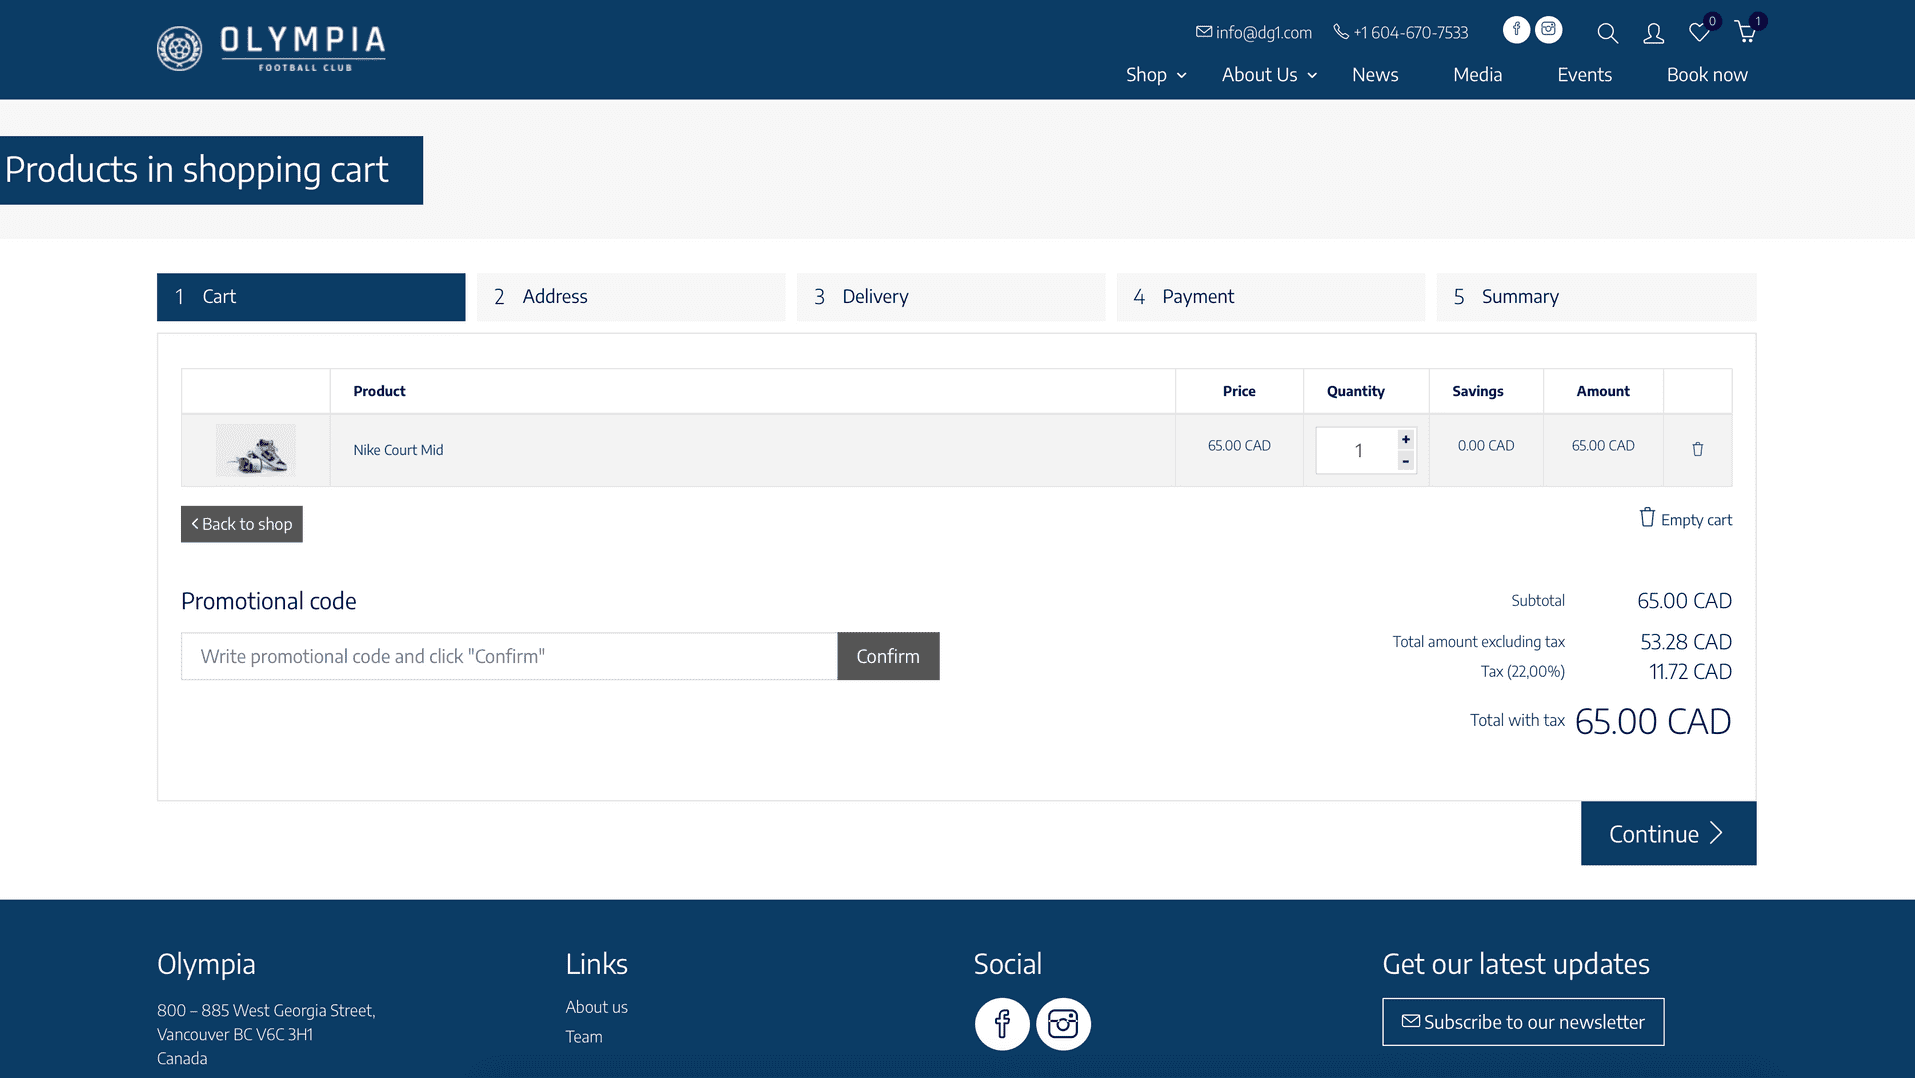Open the user account icon

pyautogui.click(x=1654, y=33)
